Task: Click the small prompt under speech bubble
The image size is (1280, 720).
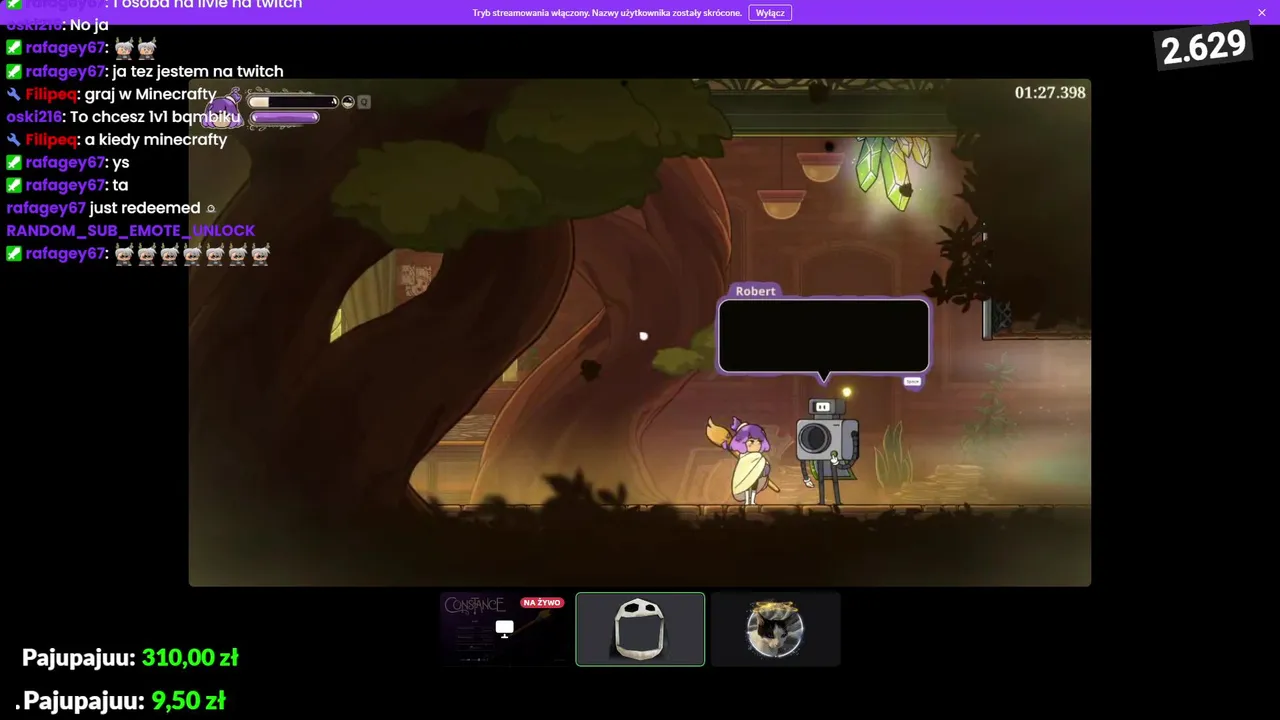Action: [912, 382]
